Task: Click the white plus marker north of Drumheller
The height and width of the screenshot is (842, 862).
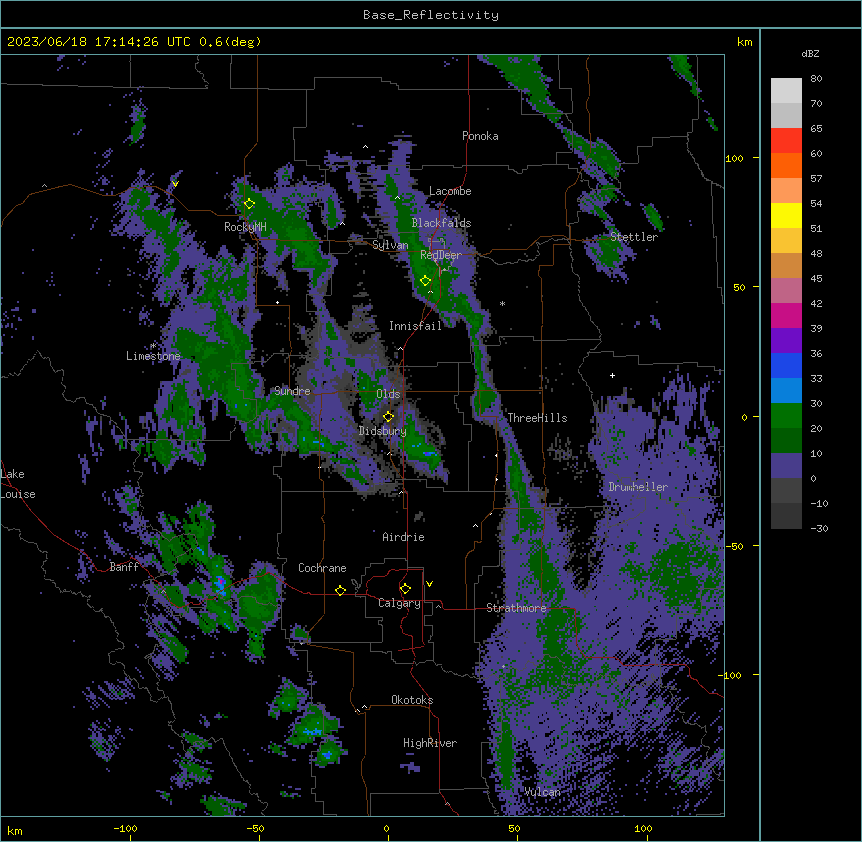Action: (612, 375)
